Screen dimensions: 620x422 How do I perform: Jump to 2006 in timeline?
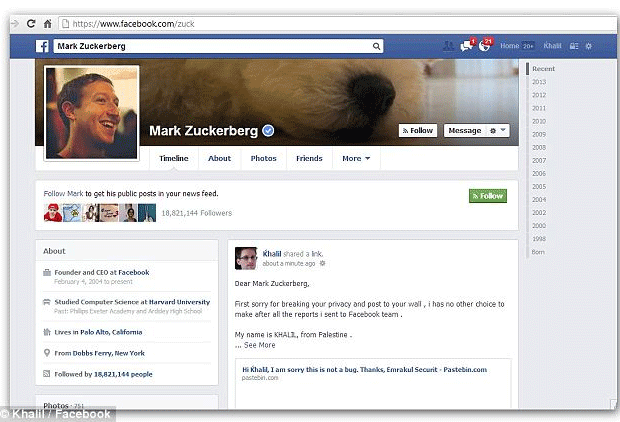[x=539, y=173]
